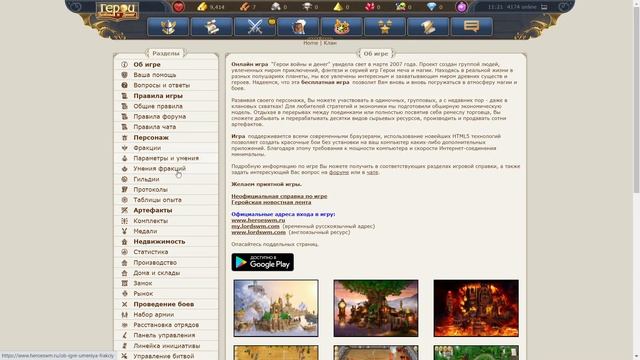Open the giant tree town thumbnail
The height and width of the screenshot is (360, 640).
tap(376, 308)
